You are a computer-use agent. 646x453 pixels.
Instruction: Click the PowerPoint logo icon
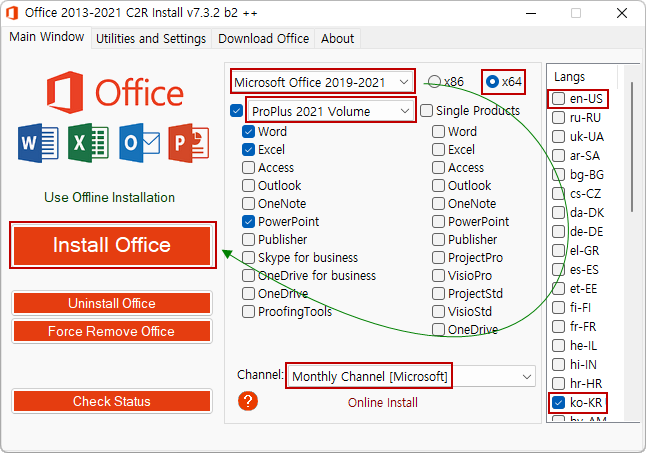pyautogui.click(x=189, y=143)
